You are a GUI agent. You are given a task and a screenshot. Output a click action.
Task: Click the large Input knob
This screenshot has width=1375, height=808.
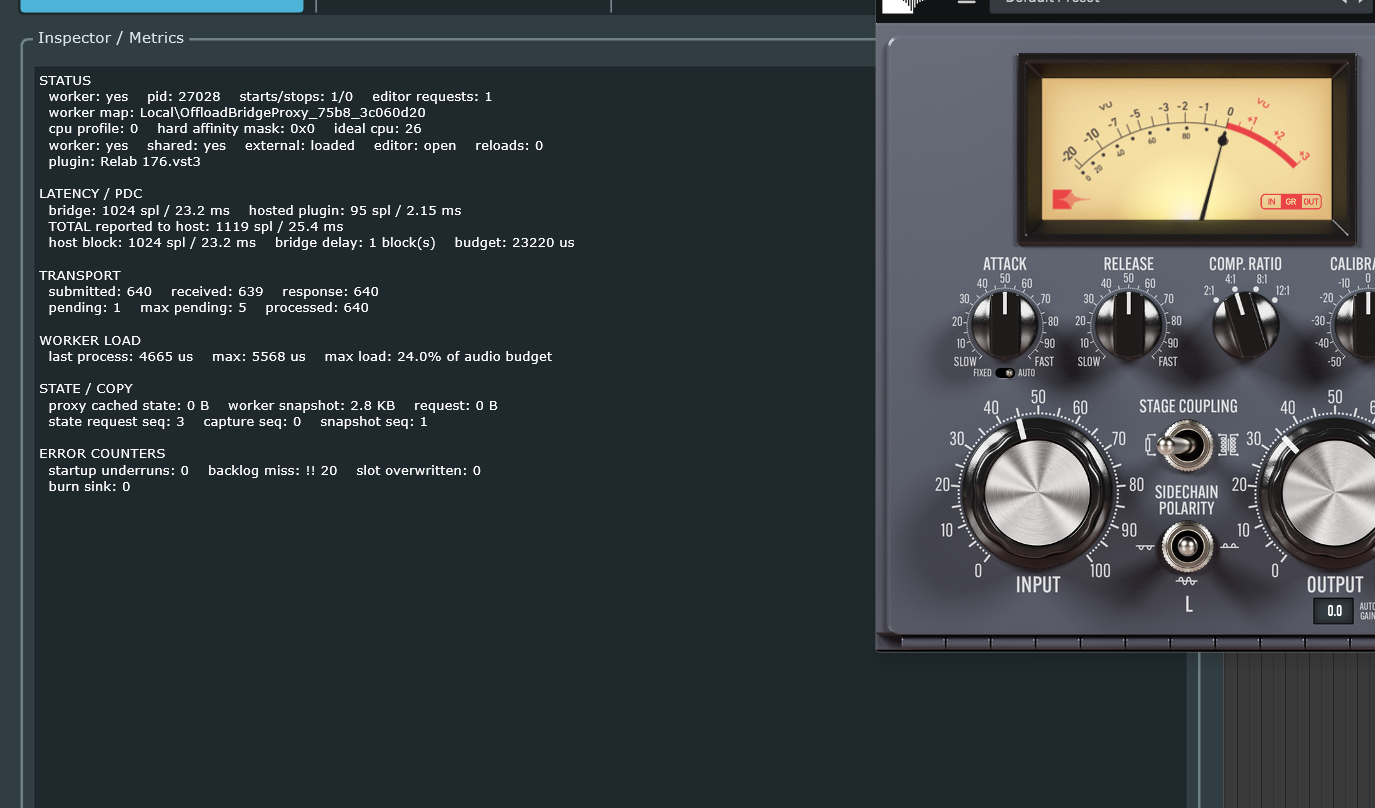1038,494
